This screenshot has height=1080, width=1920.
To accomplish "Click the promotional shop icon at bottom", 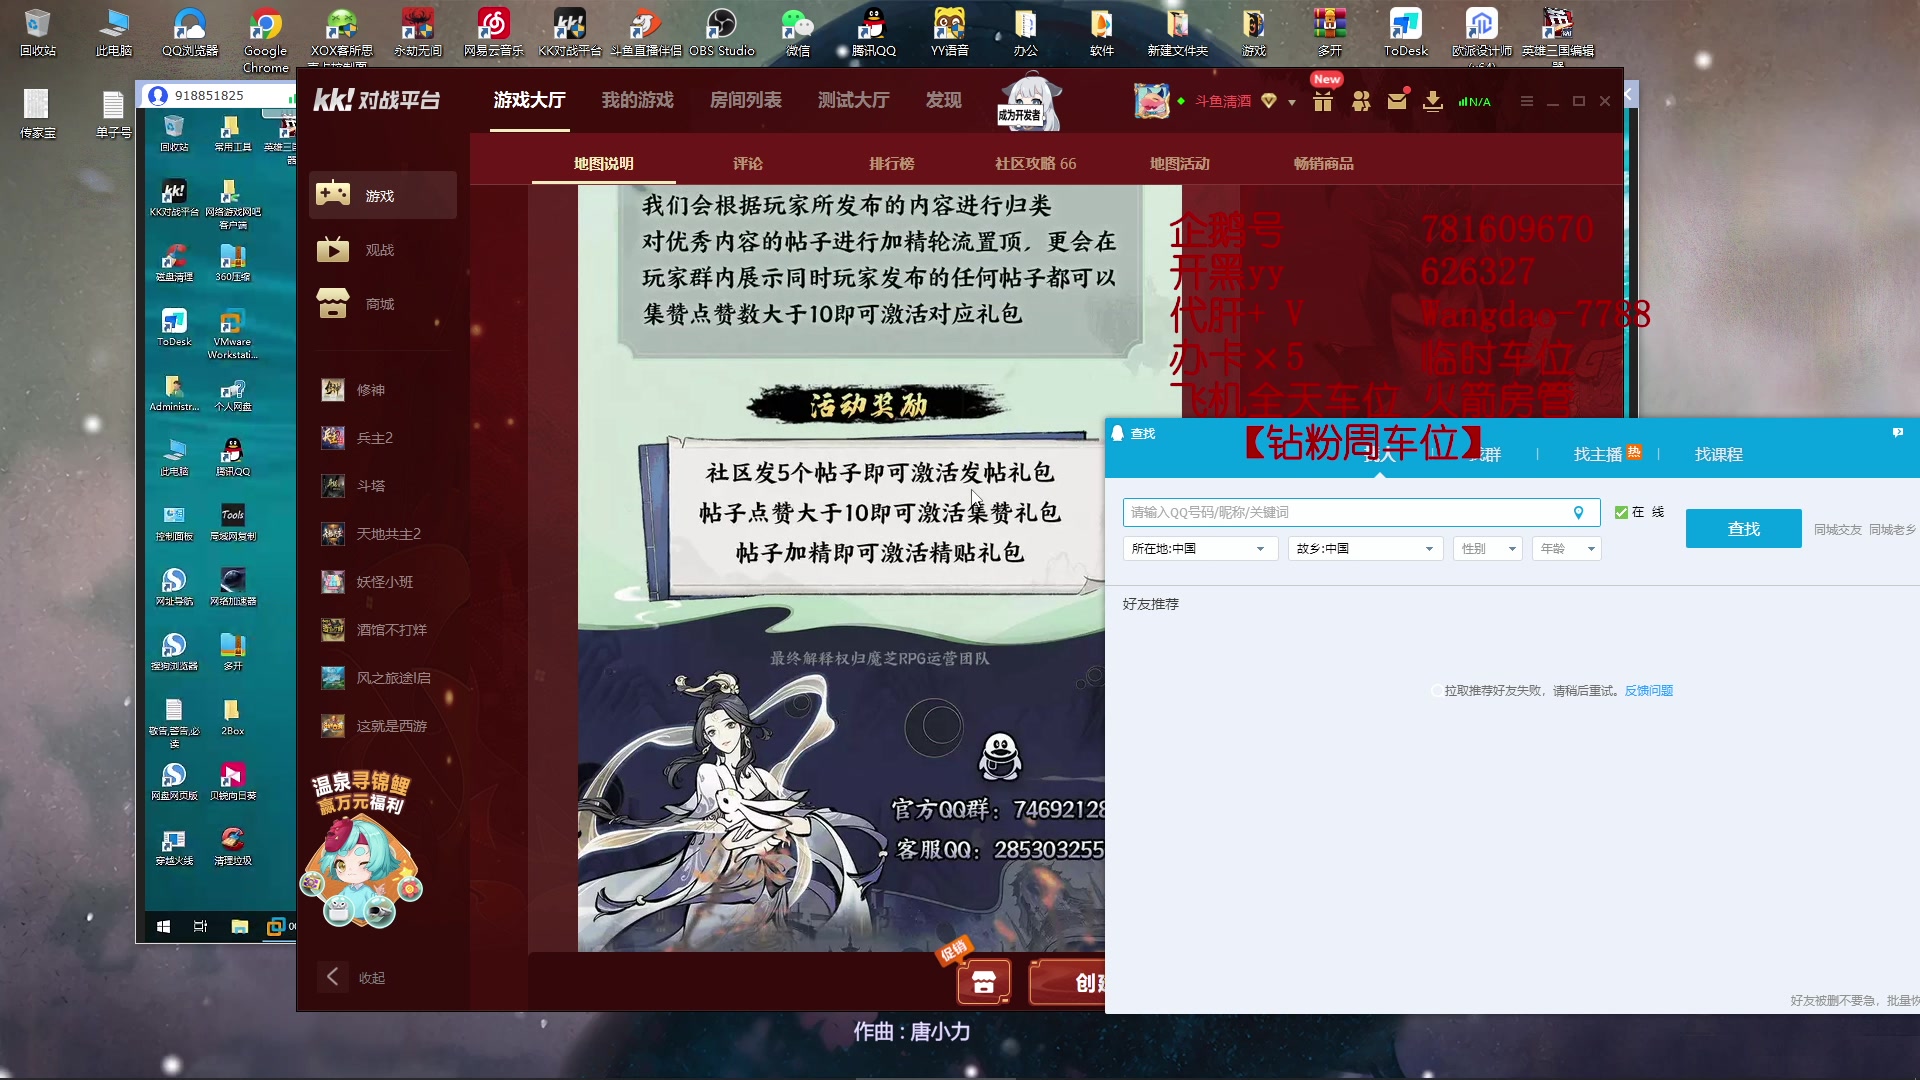I will 983,981.
